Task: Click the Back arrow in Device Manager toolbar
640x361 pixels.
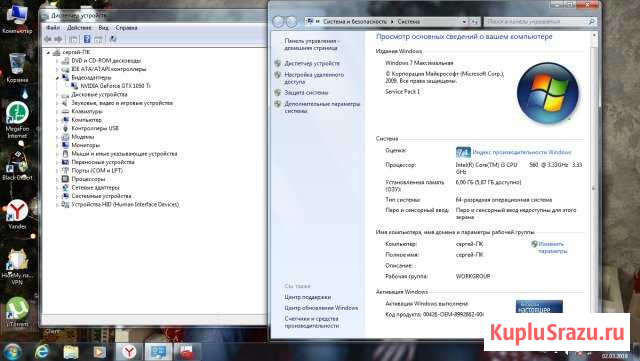Action: pyautogui.click(x=48, y=39)
